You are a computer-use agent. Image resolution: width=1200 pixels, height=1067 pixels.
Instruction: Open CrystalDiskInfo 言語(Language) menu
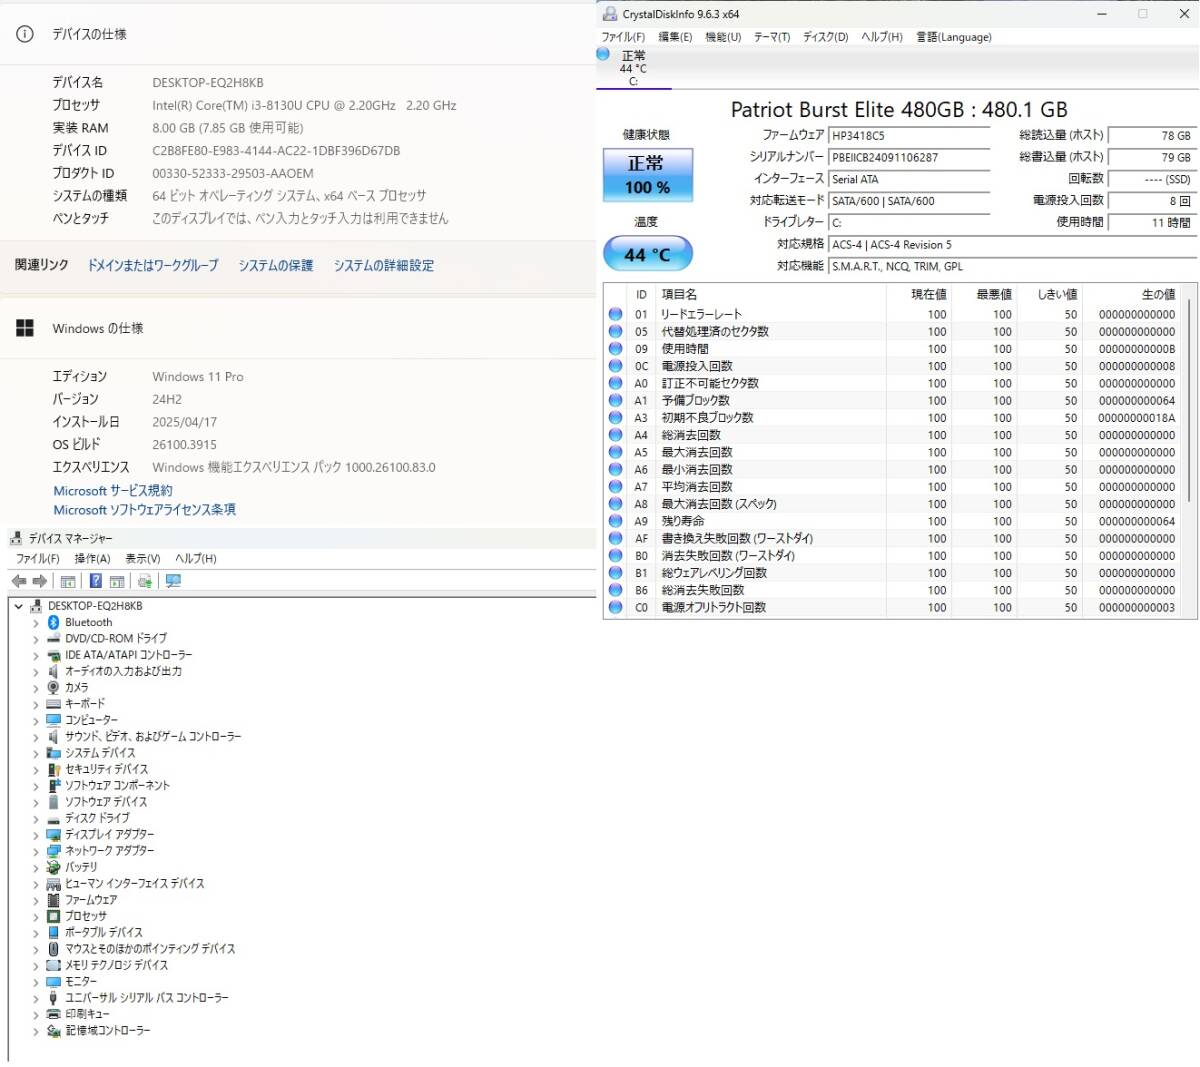[954, 37]
